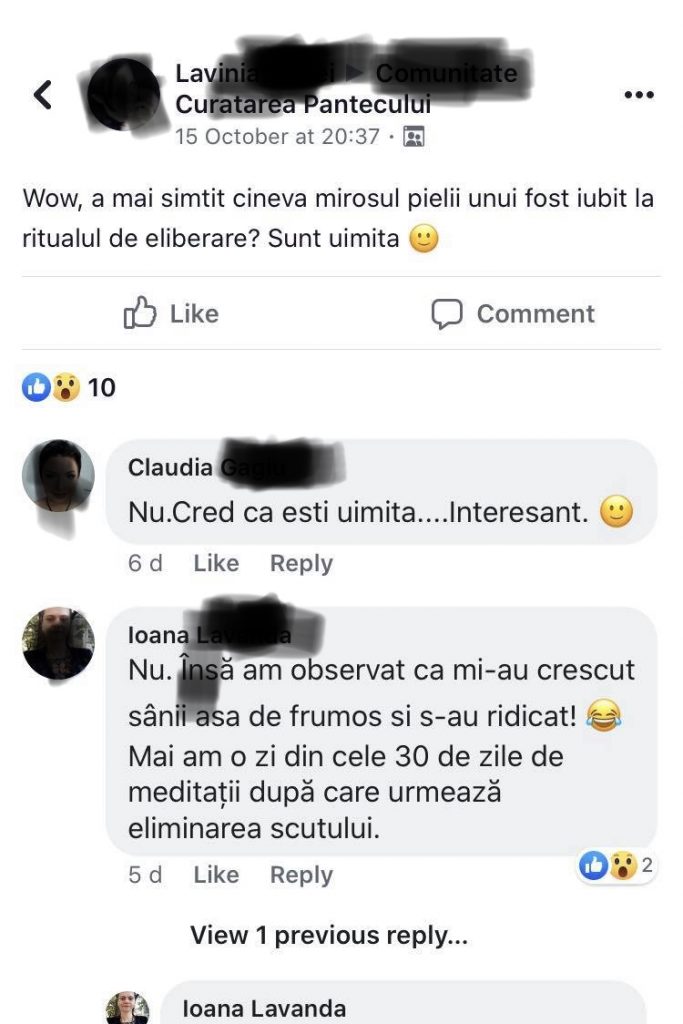Open the post author's profile picture
The image size is (683, 1024).
click(x=123, y=94)
